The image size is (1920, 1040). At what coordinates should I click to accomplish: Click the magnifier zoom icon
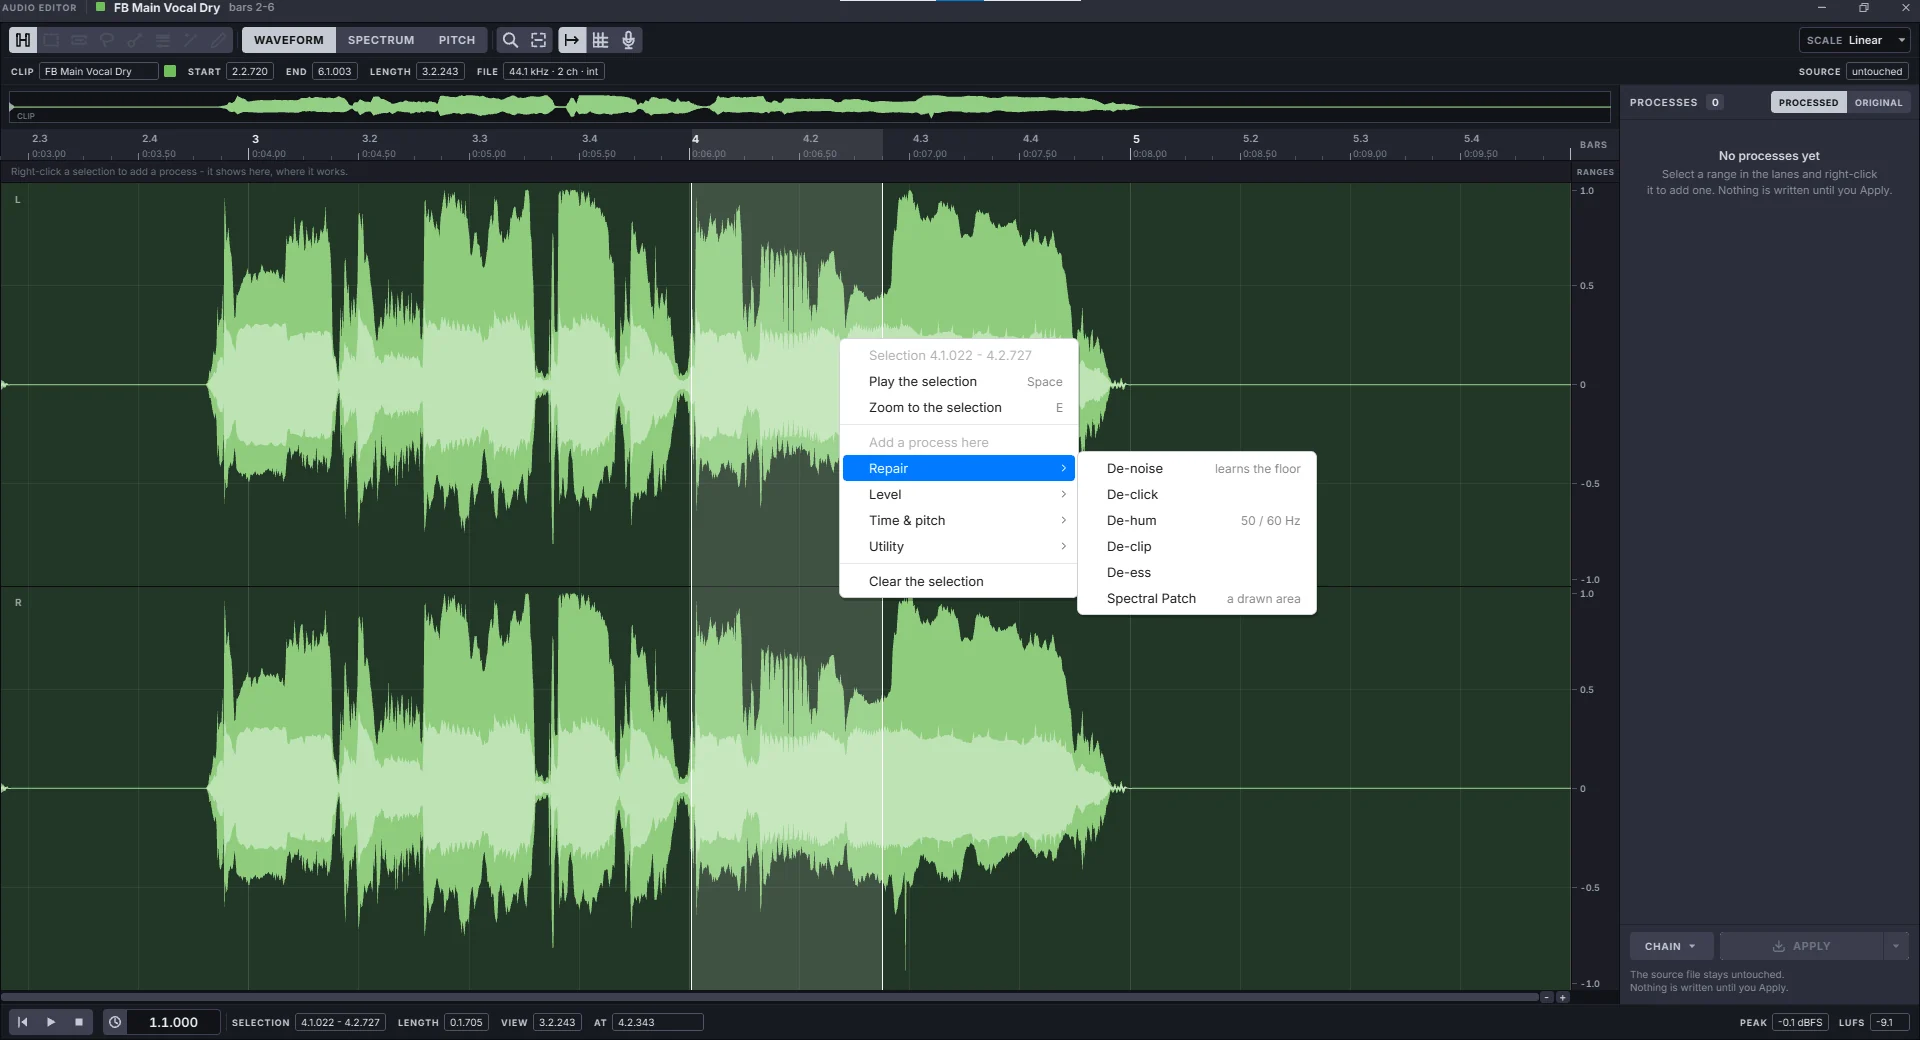(510, 40)
